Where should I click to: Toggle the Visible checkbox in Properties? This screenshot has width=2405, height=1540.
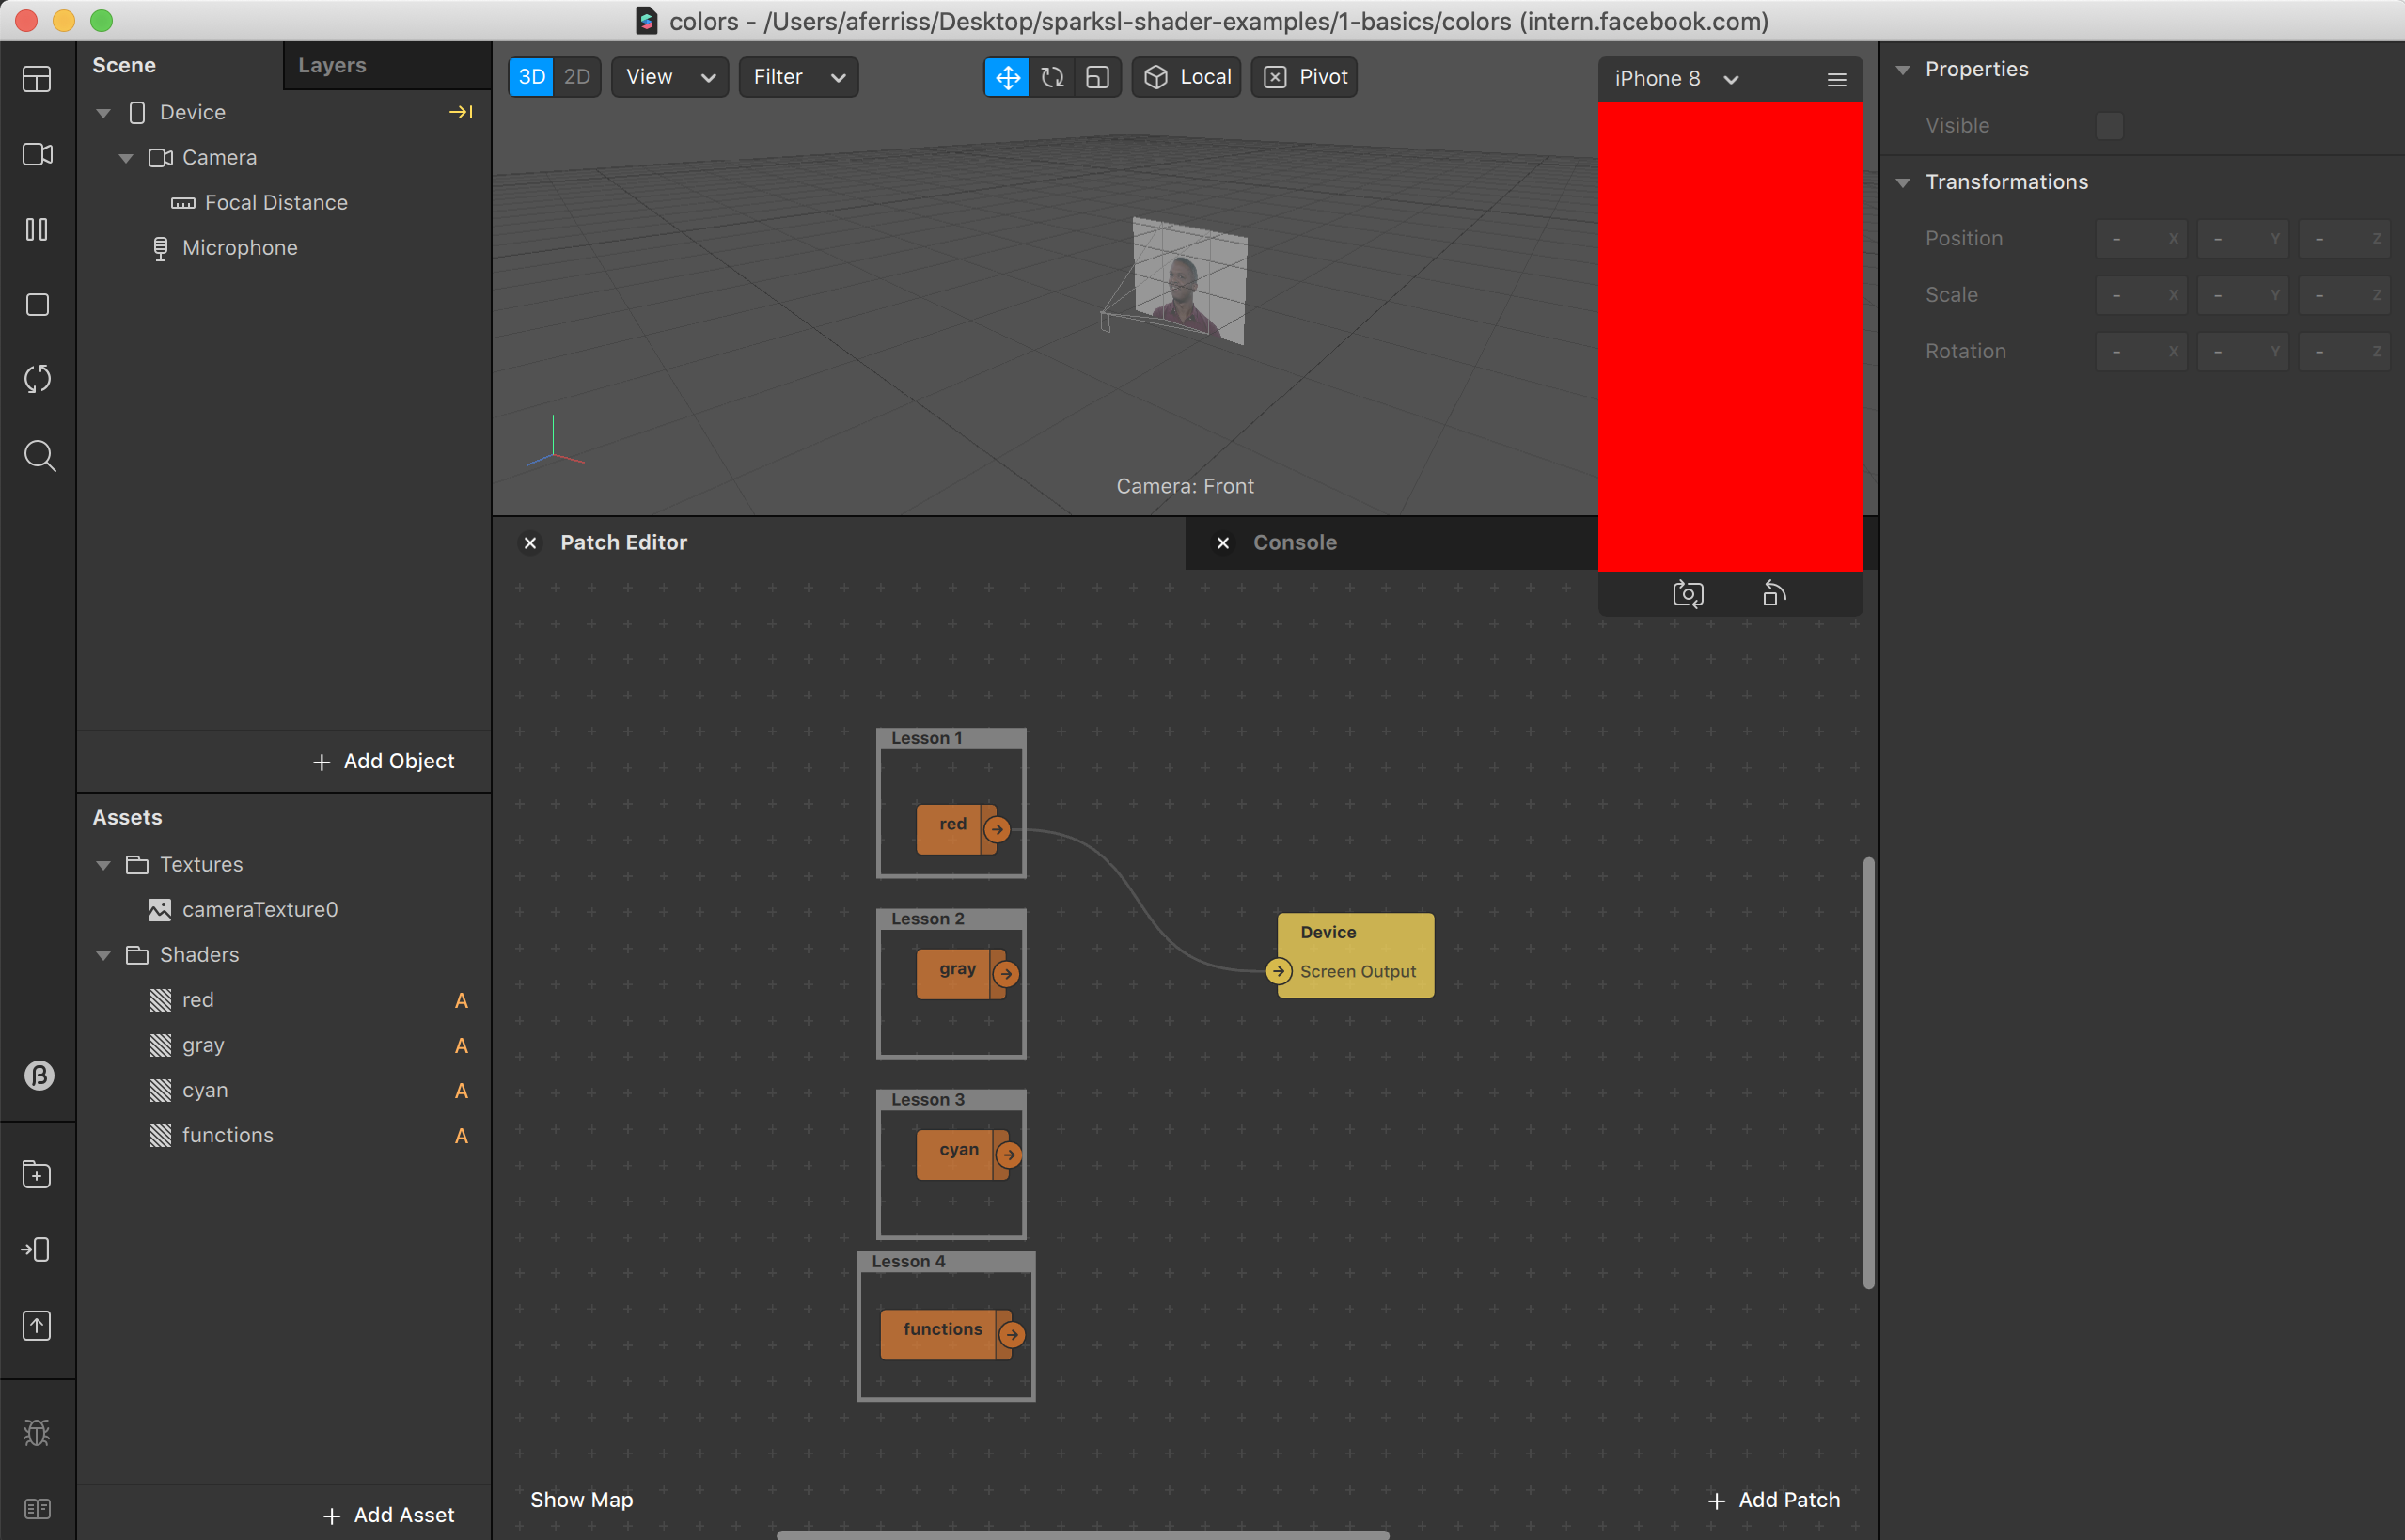[2109, 126]
